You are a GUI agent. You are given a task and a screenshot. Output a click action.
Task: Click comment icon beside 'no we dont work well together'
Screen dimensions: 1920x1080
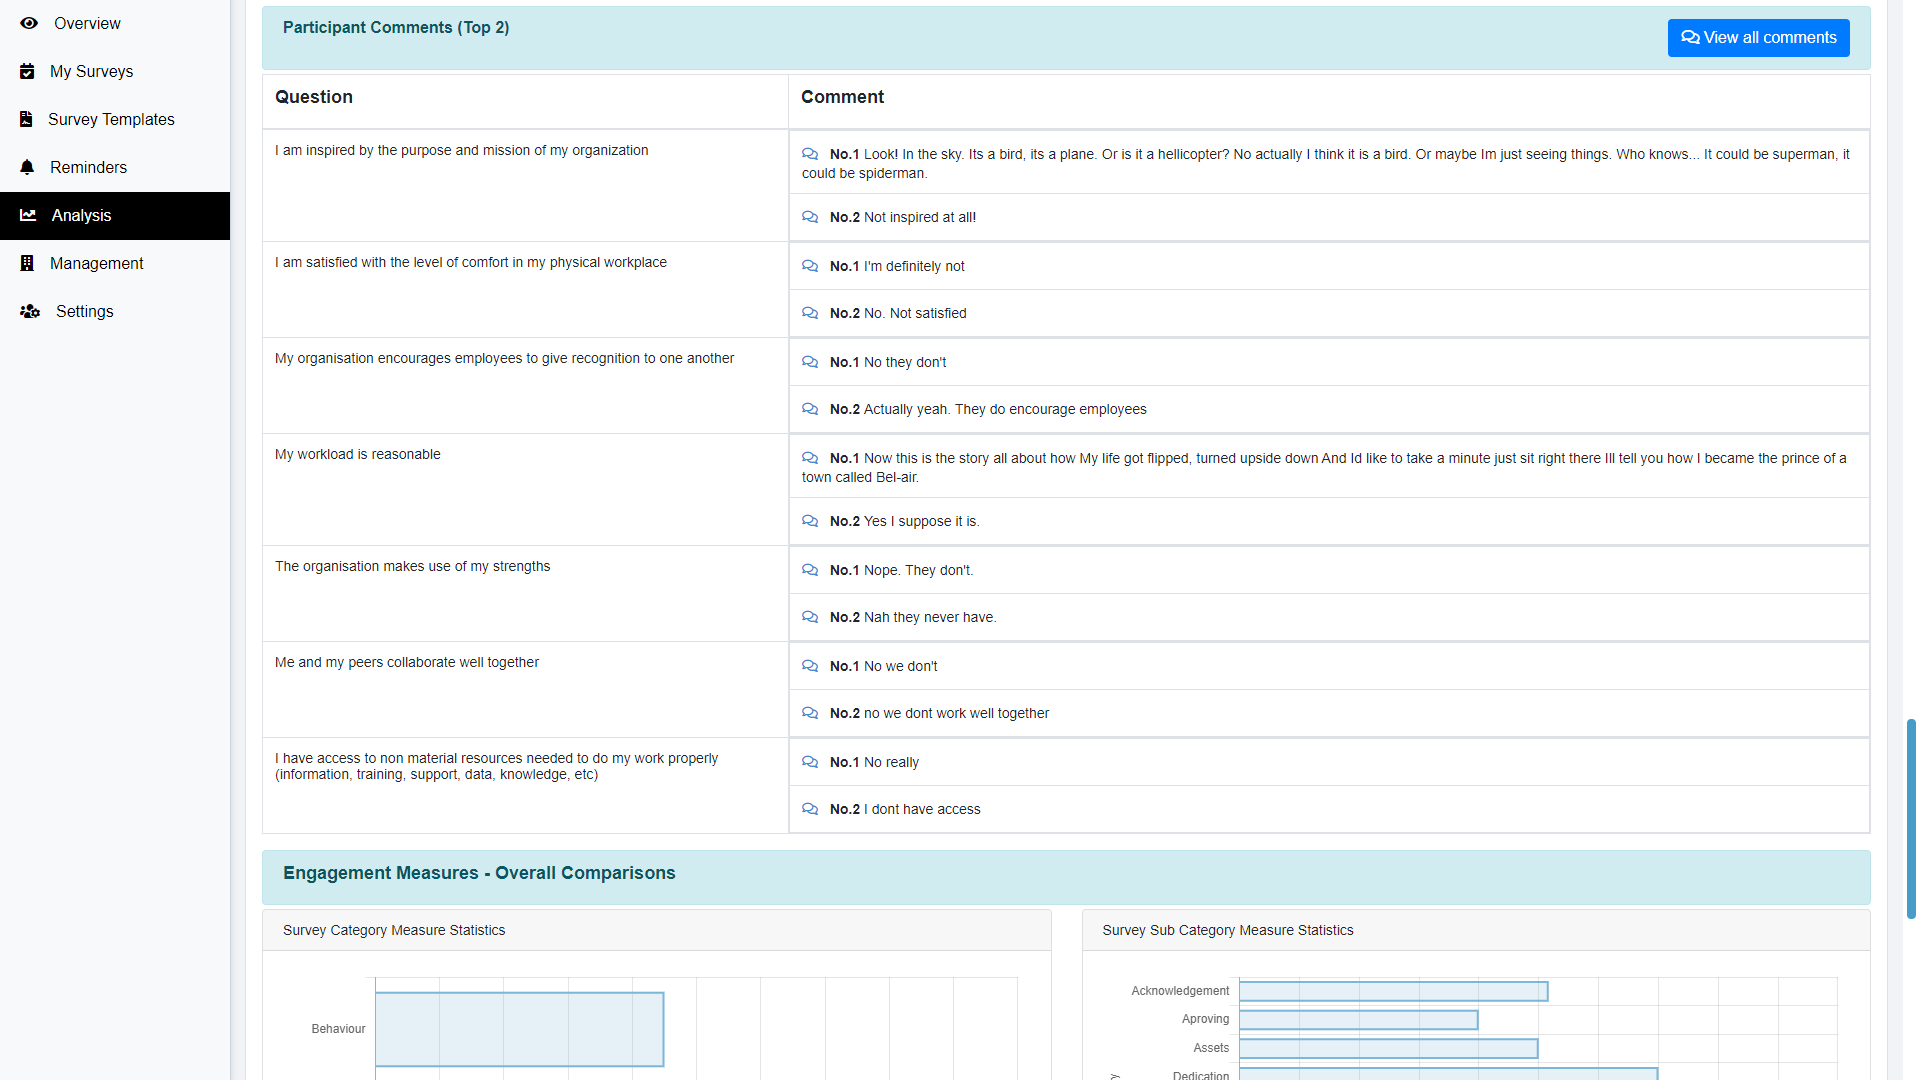[x=810, y=713]
